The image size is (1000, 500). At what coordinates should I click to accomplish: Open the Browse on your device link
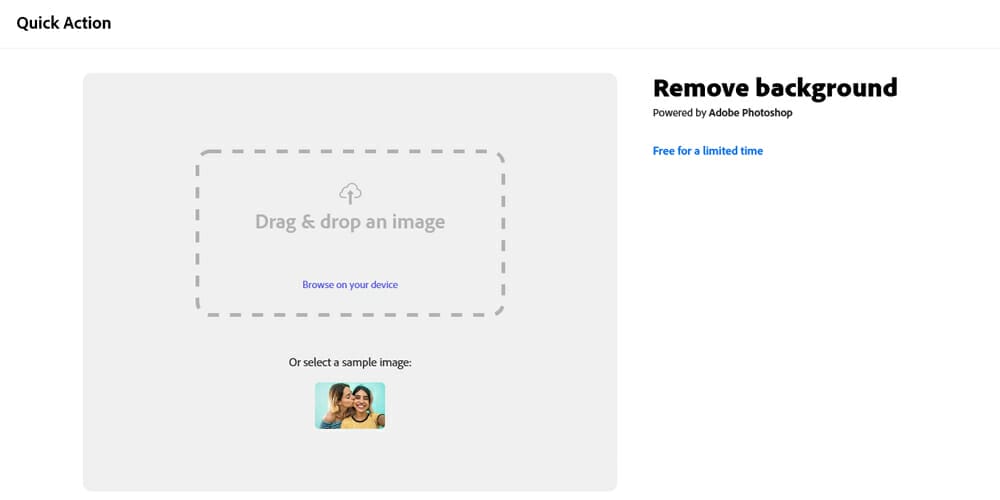pyautogui.click(x=350, y=284)
